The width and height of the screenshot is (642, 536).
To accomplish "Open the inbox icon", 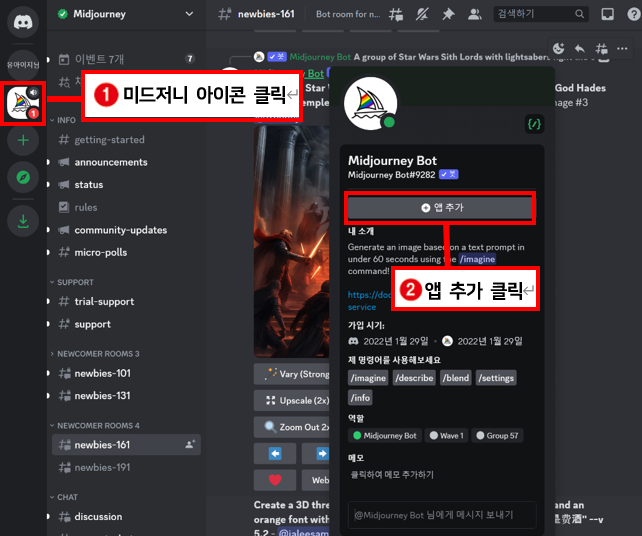I will pos(607,14).
